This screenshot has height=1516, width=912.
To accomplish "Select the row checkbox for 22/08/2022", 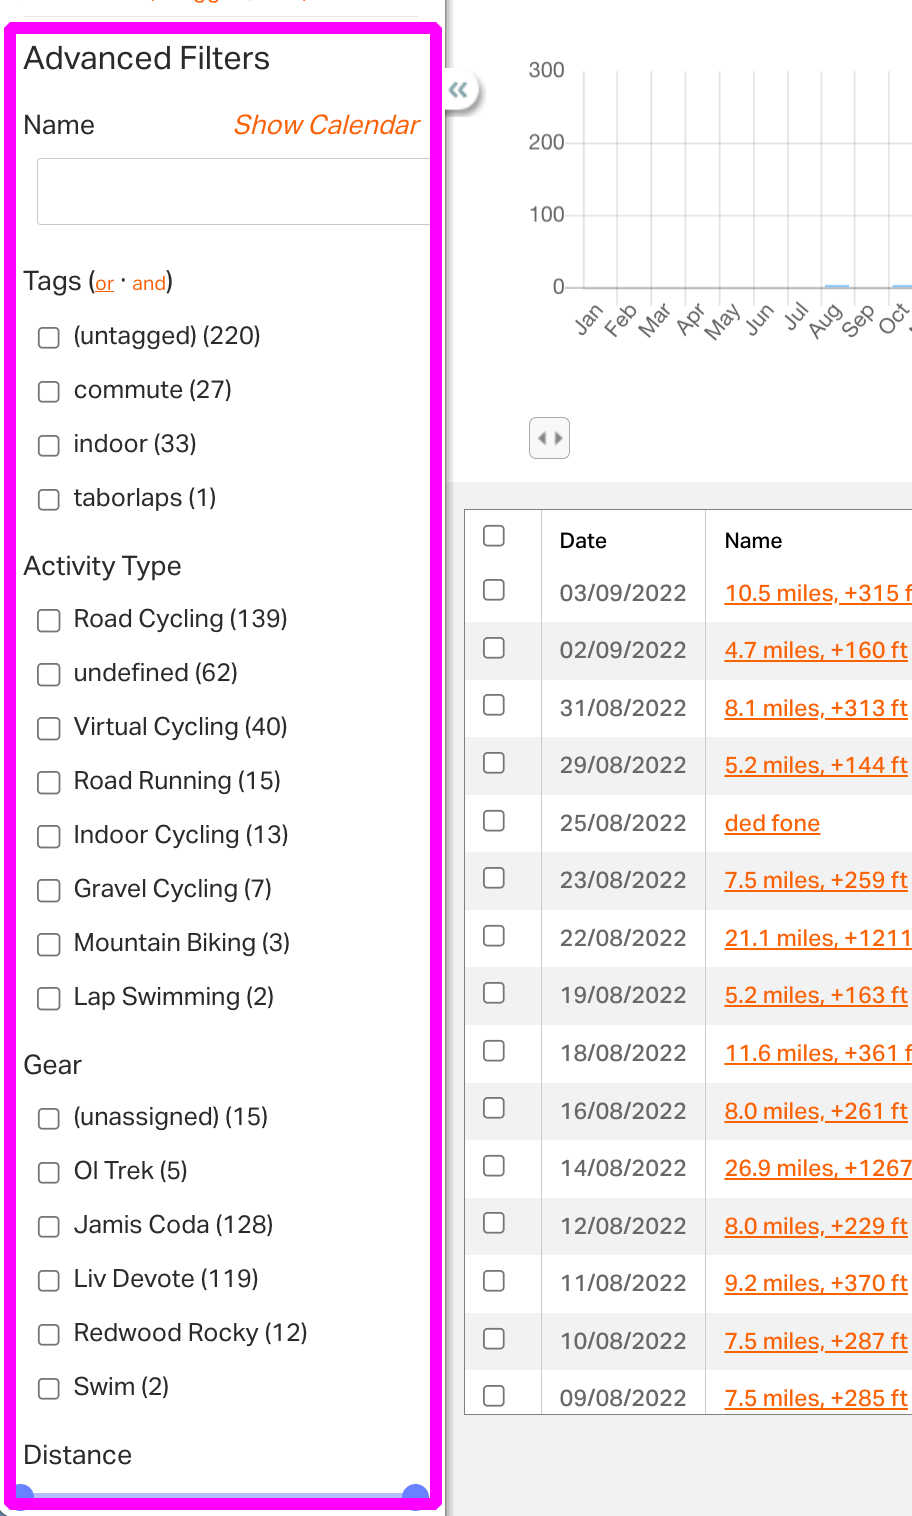I will click(x=494, y=936).
